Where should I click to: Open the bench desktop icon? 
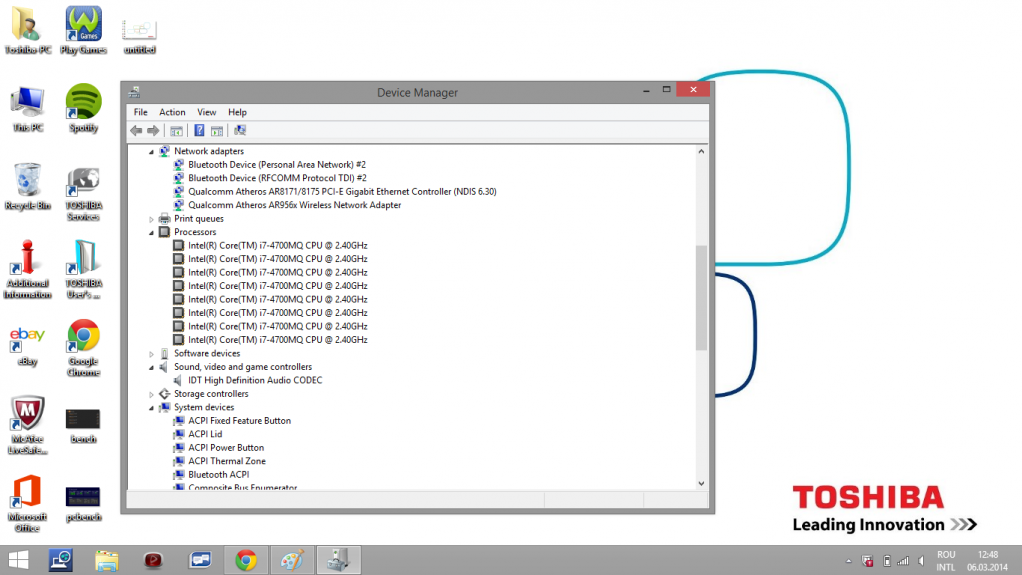[83, 426]
